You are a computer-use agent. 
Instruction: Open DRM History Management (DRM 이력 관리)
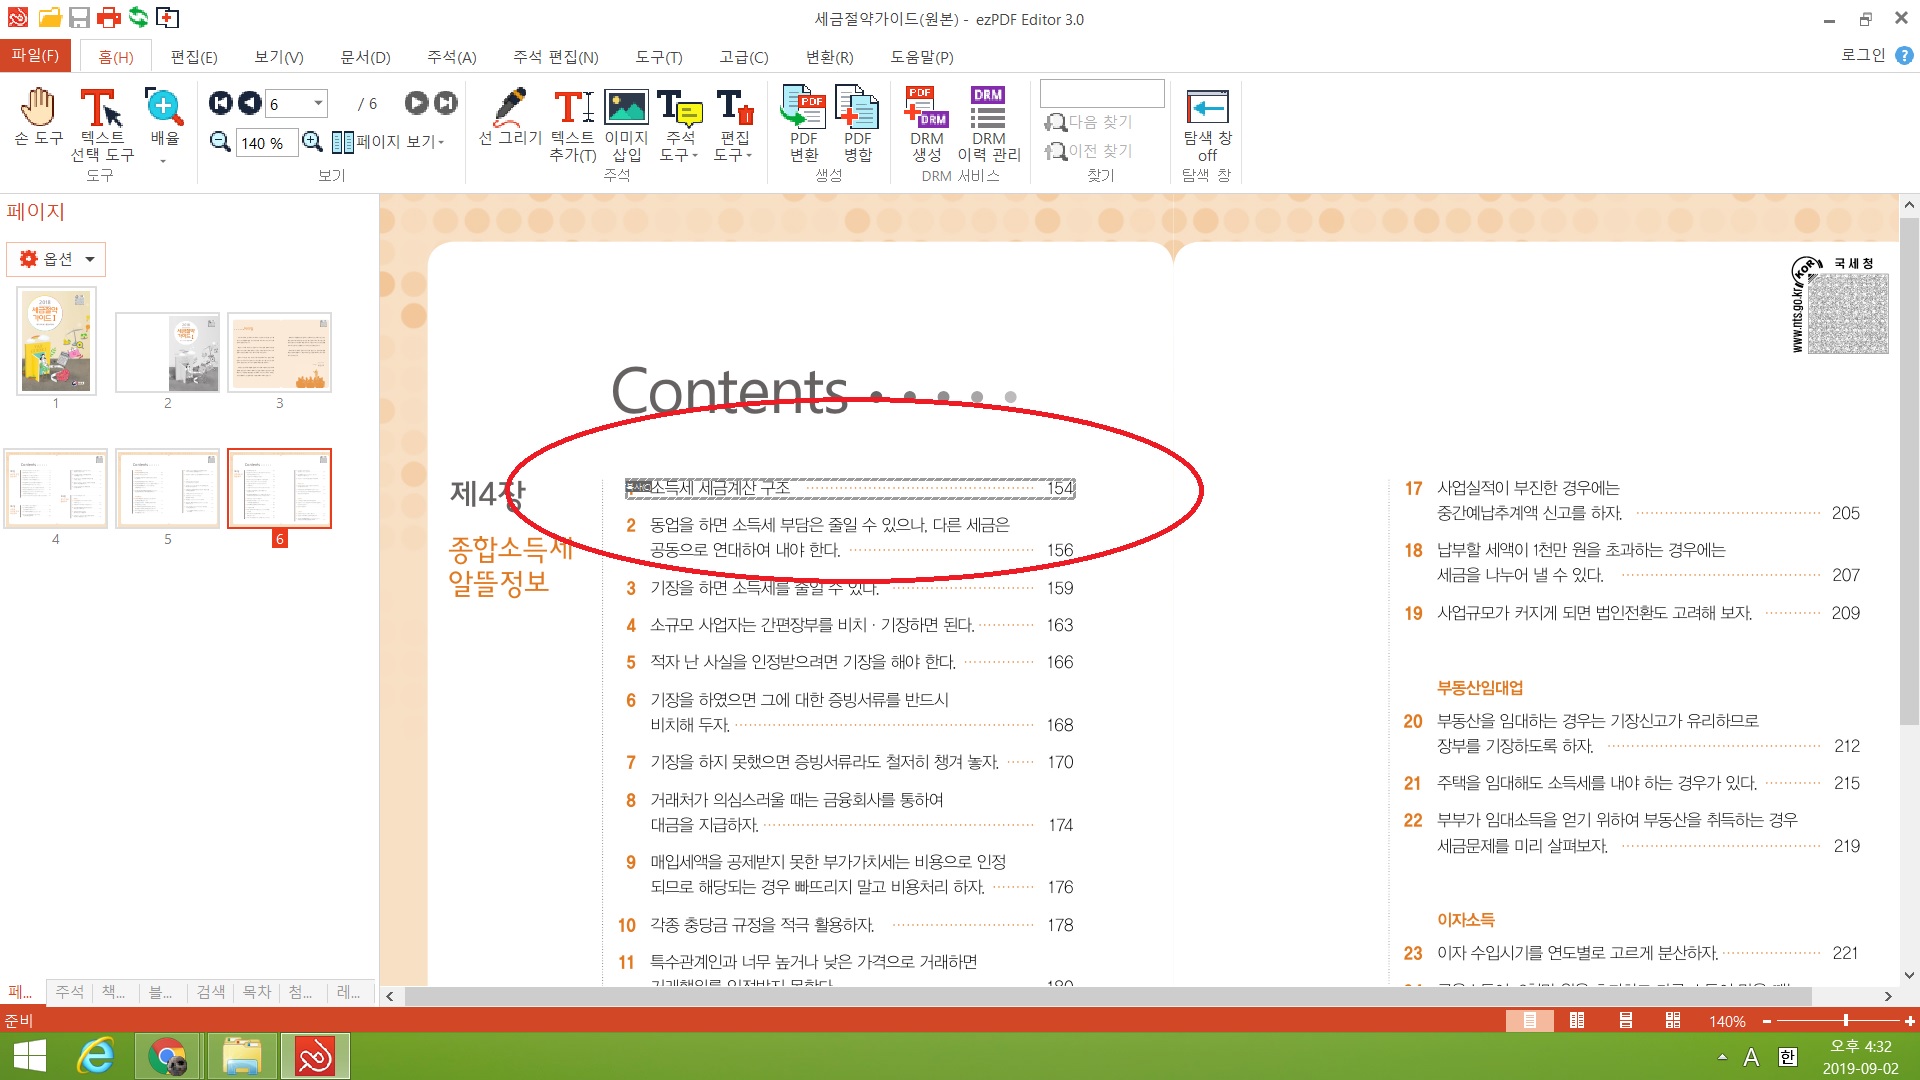[987, 106]
